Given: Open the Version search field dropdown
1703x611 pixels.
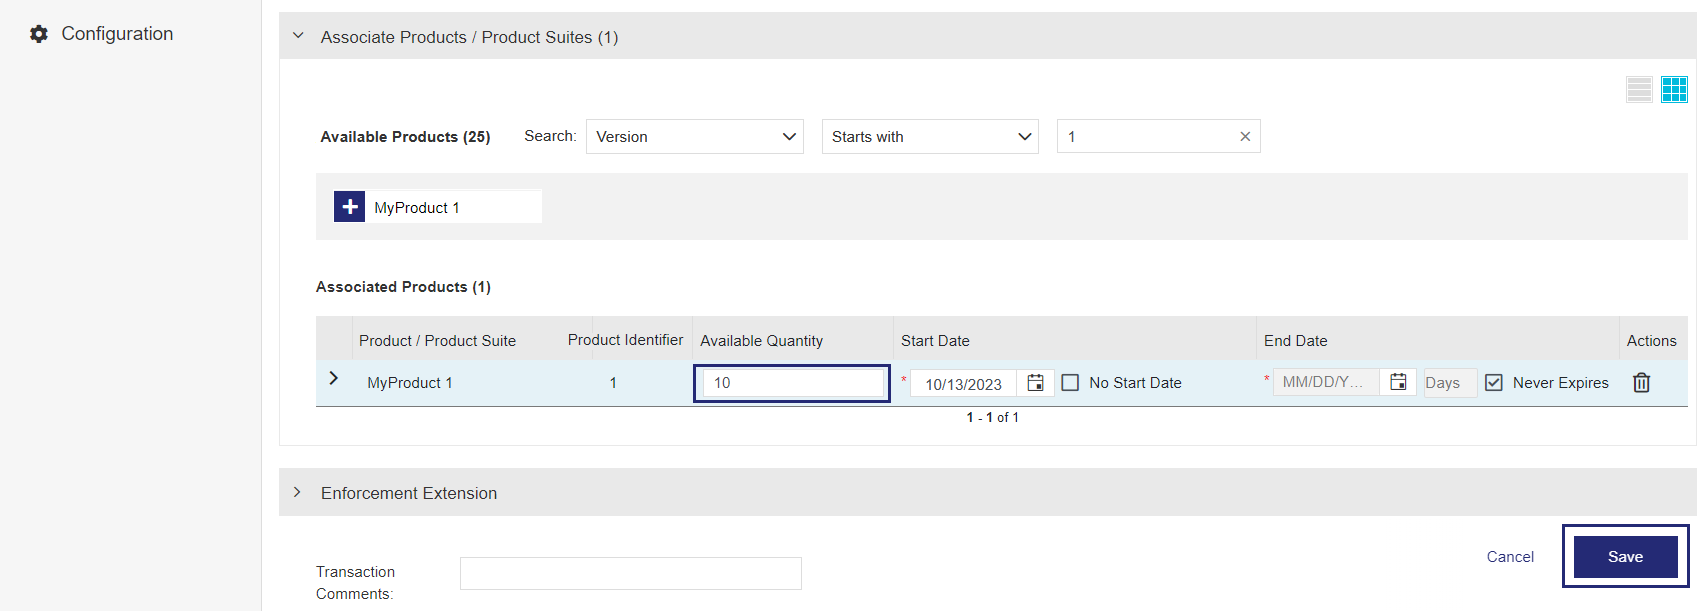Looking at the screenshot, I should [694, 137].
